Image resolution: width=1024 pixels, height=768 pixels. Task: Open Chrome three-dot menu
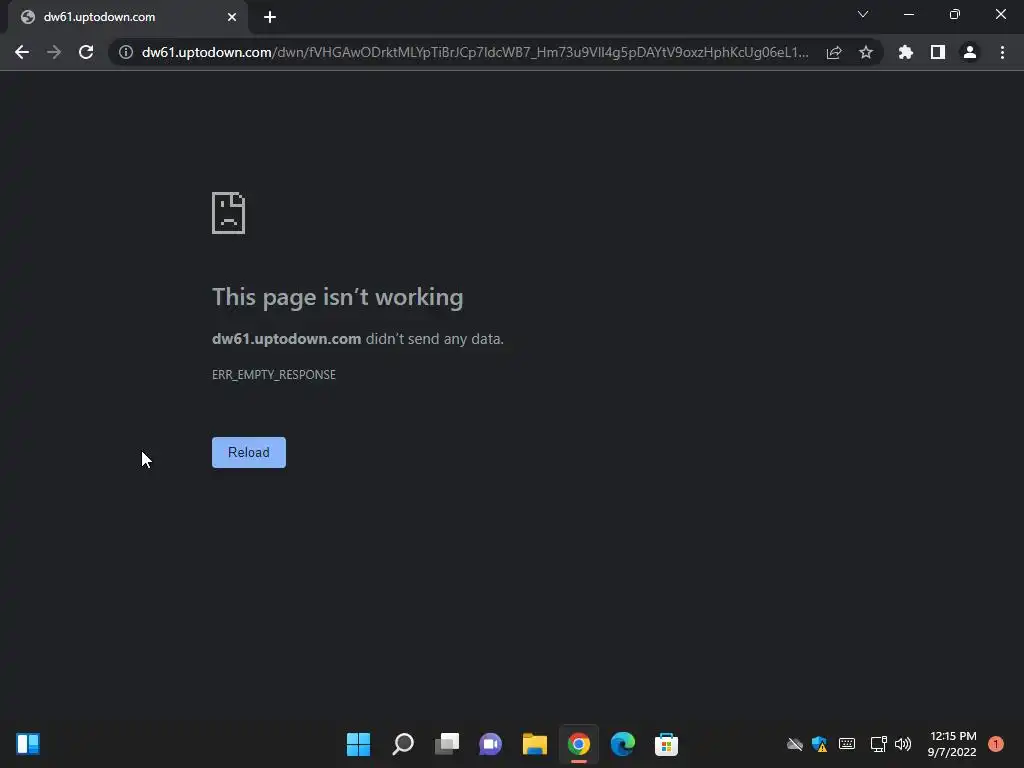(1002, 52)
